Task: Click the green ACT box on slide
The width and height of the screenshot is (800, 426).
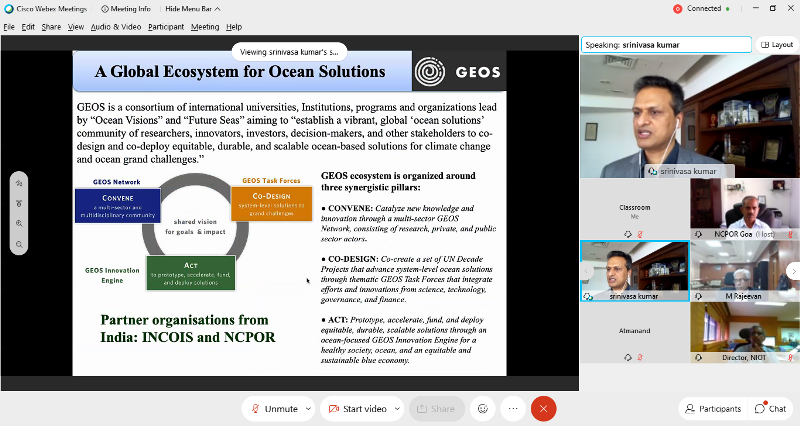Action: tap(191, 273)
